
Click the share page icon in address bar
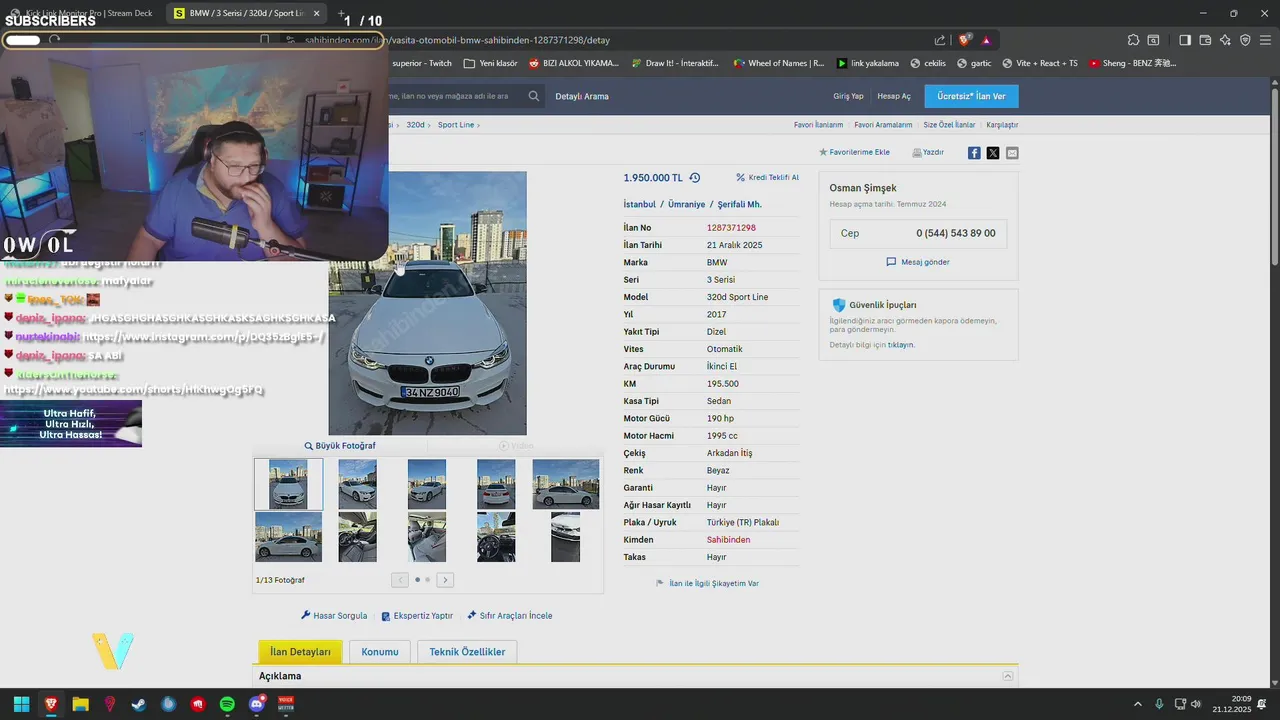click(x=940, y=40)
